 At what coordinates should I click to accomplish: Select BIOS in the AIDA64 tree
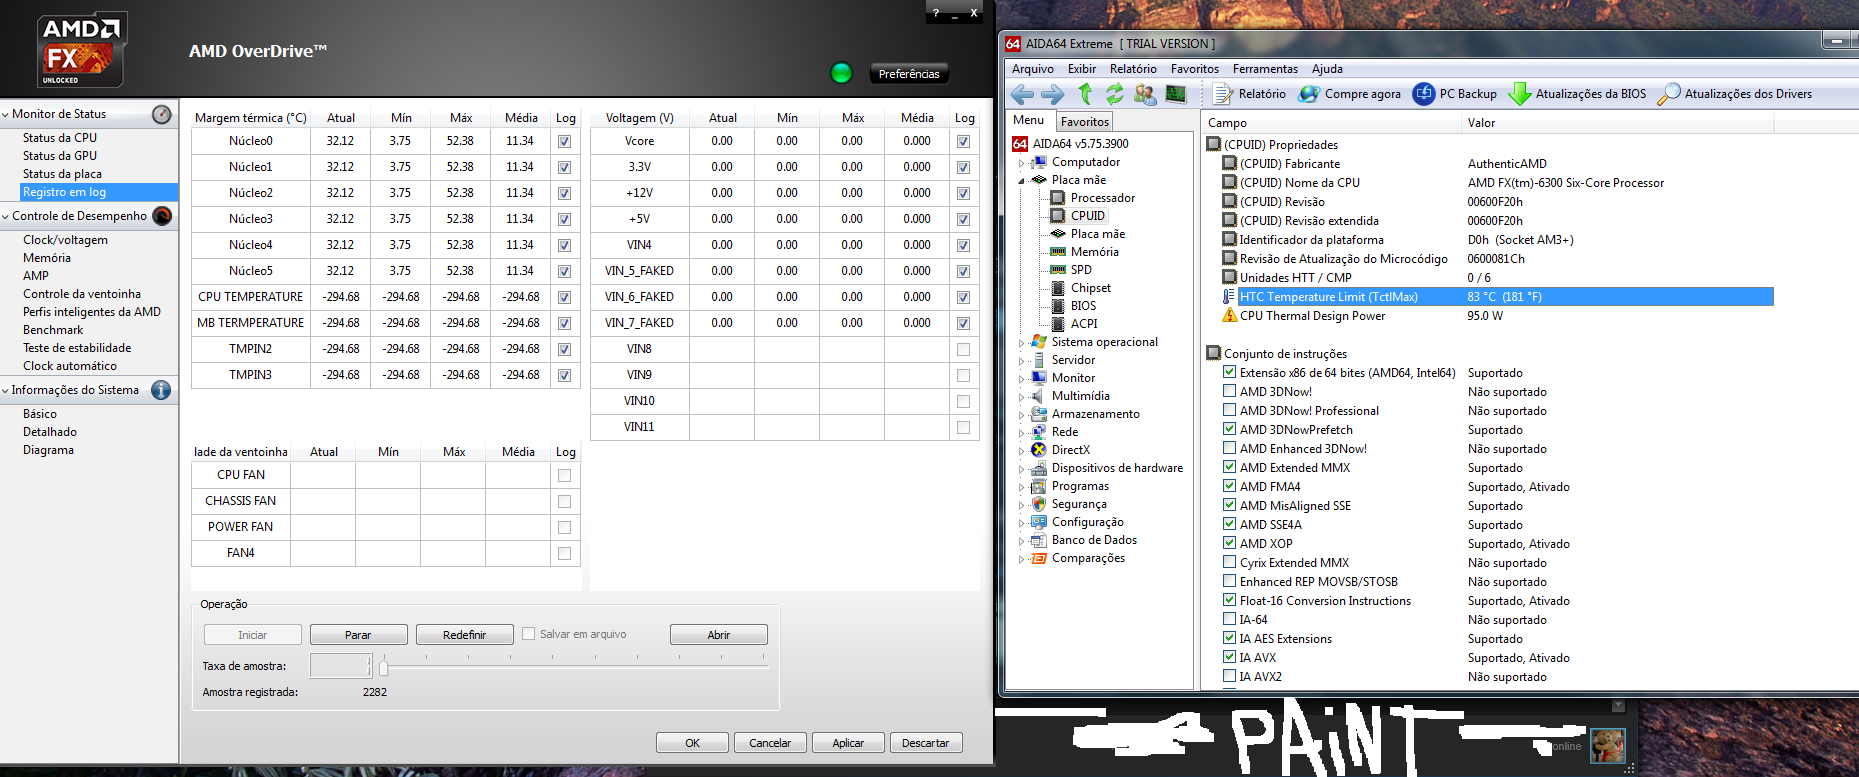[x=1083, y=306]
